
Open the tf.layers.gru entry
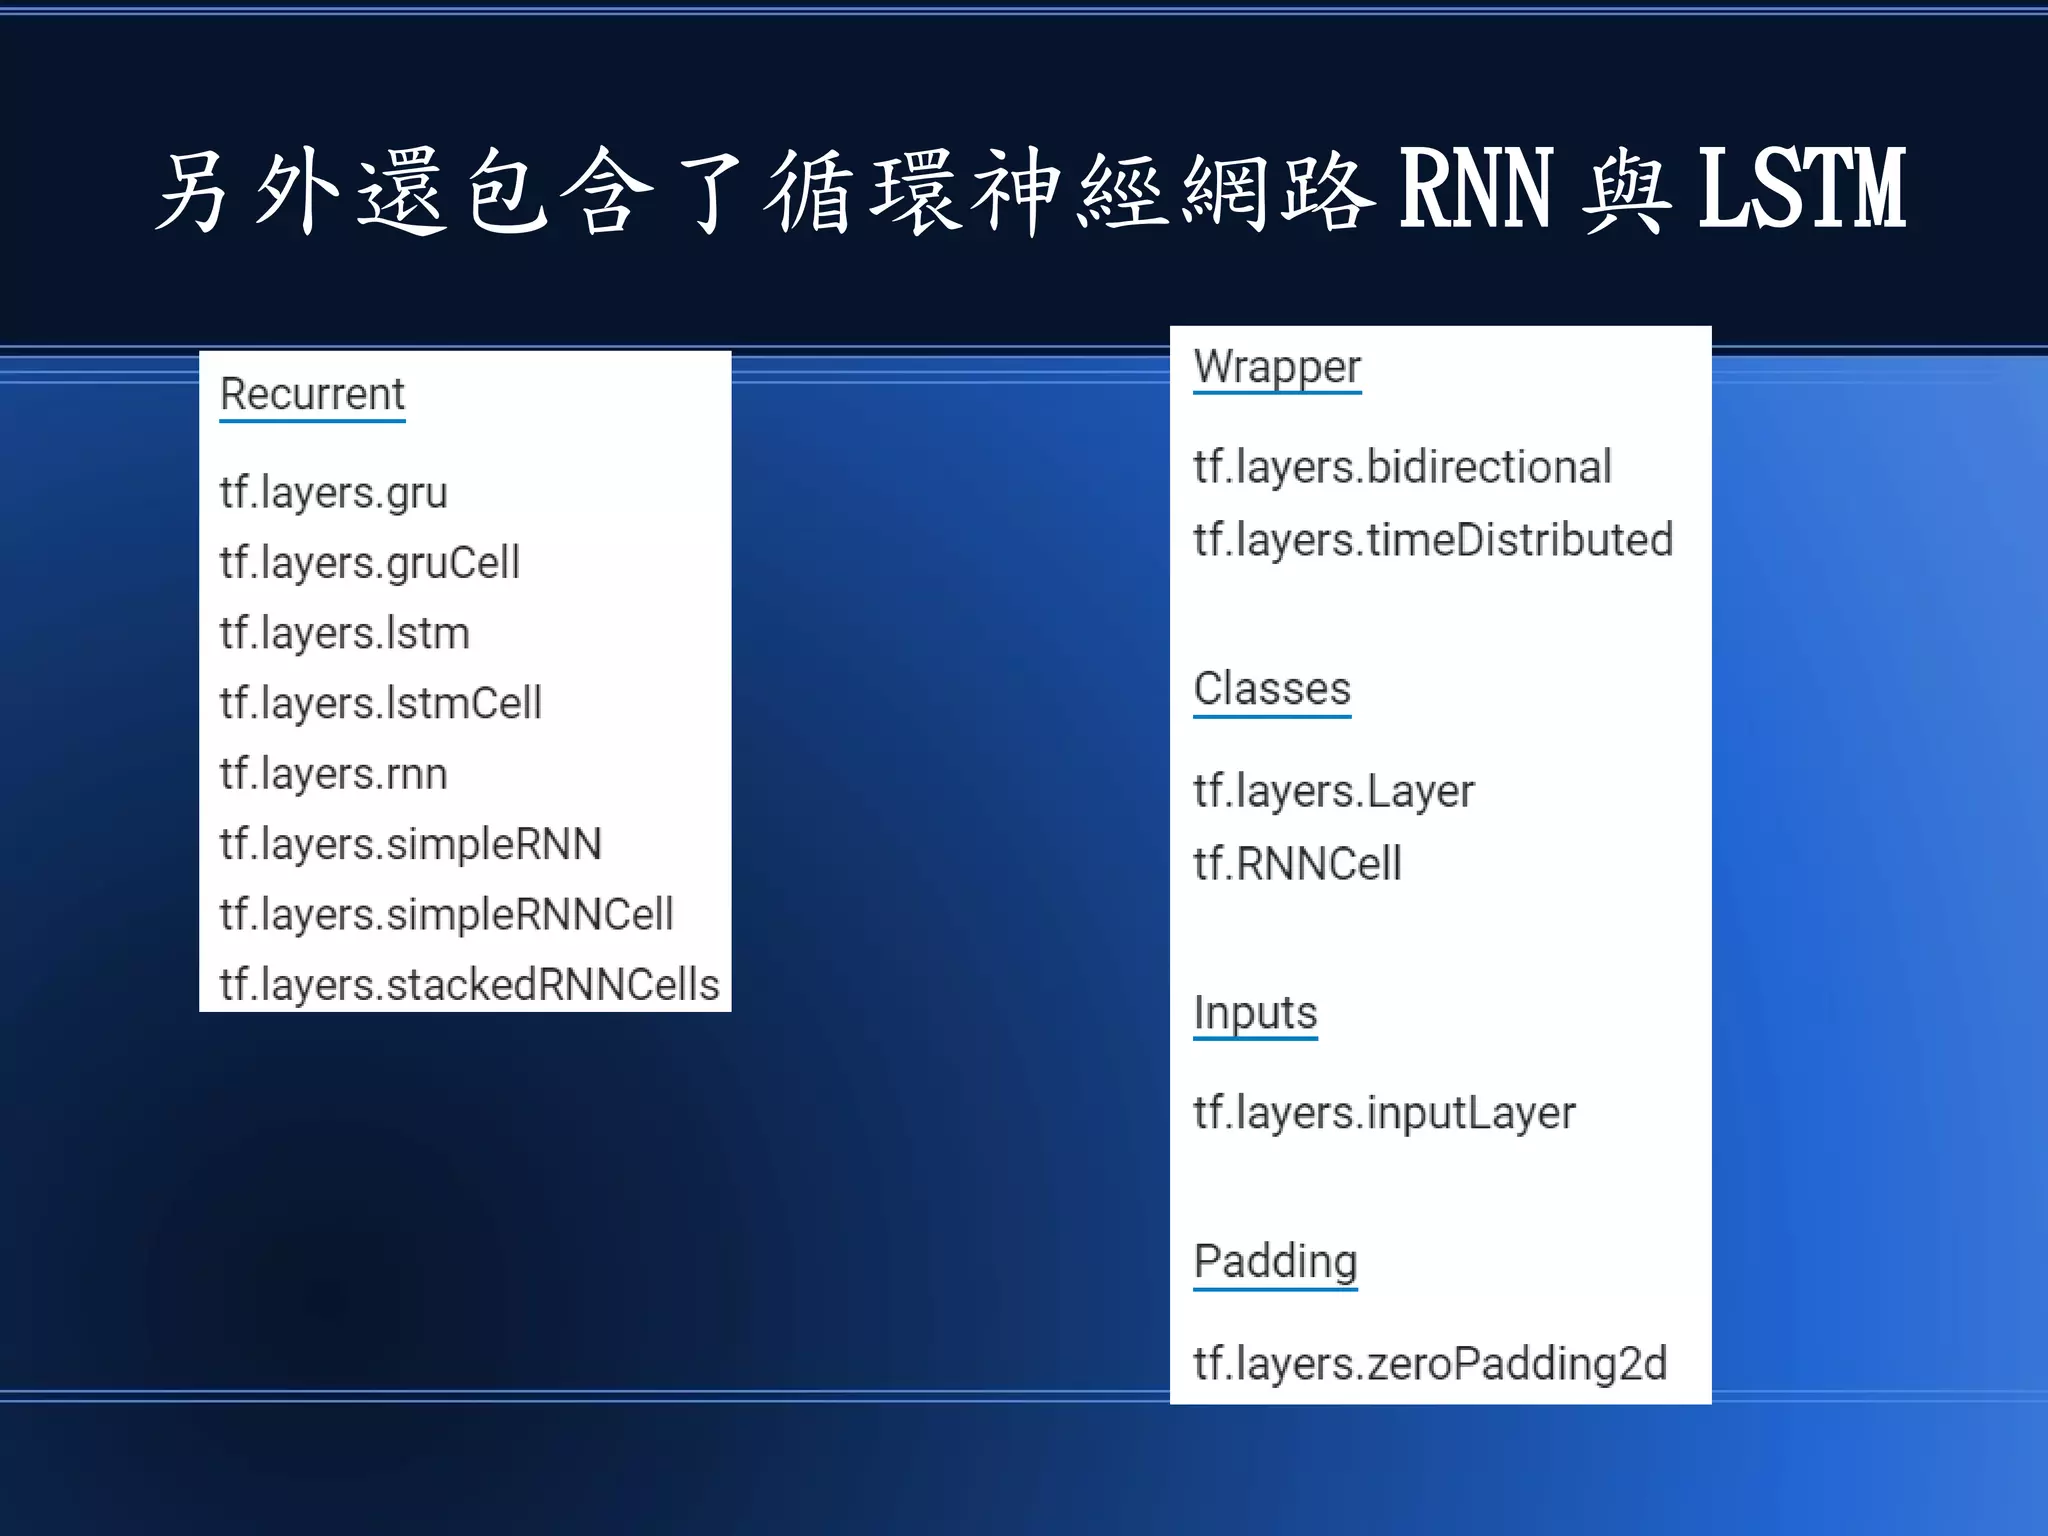click(333, 493)
